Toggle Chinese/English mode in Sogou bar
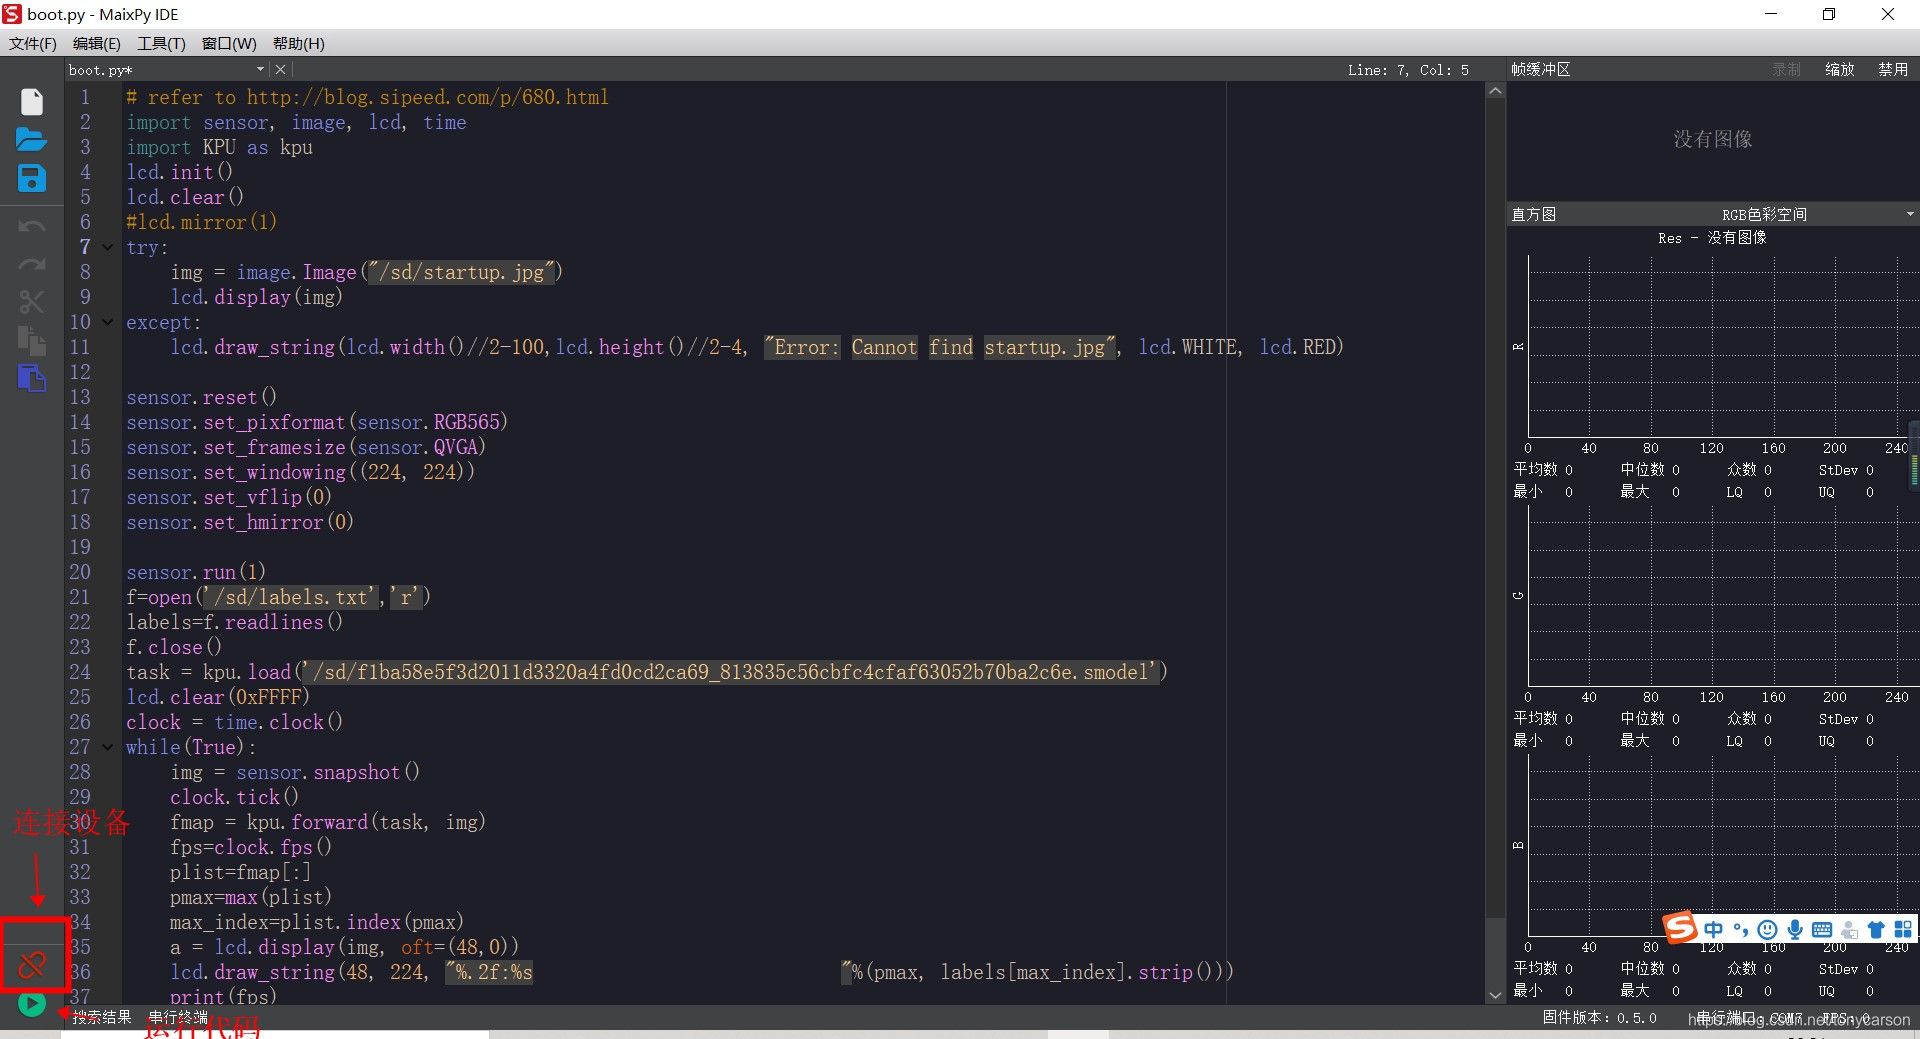The image size is (1920, 1039). (1714, 929)
